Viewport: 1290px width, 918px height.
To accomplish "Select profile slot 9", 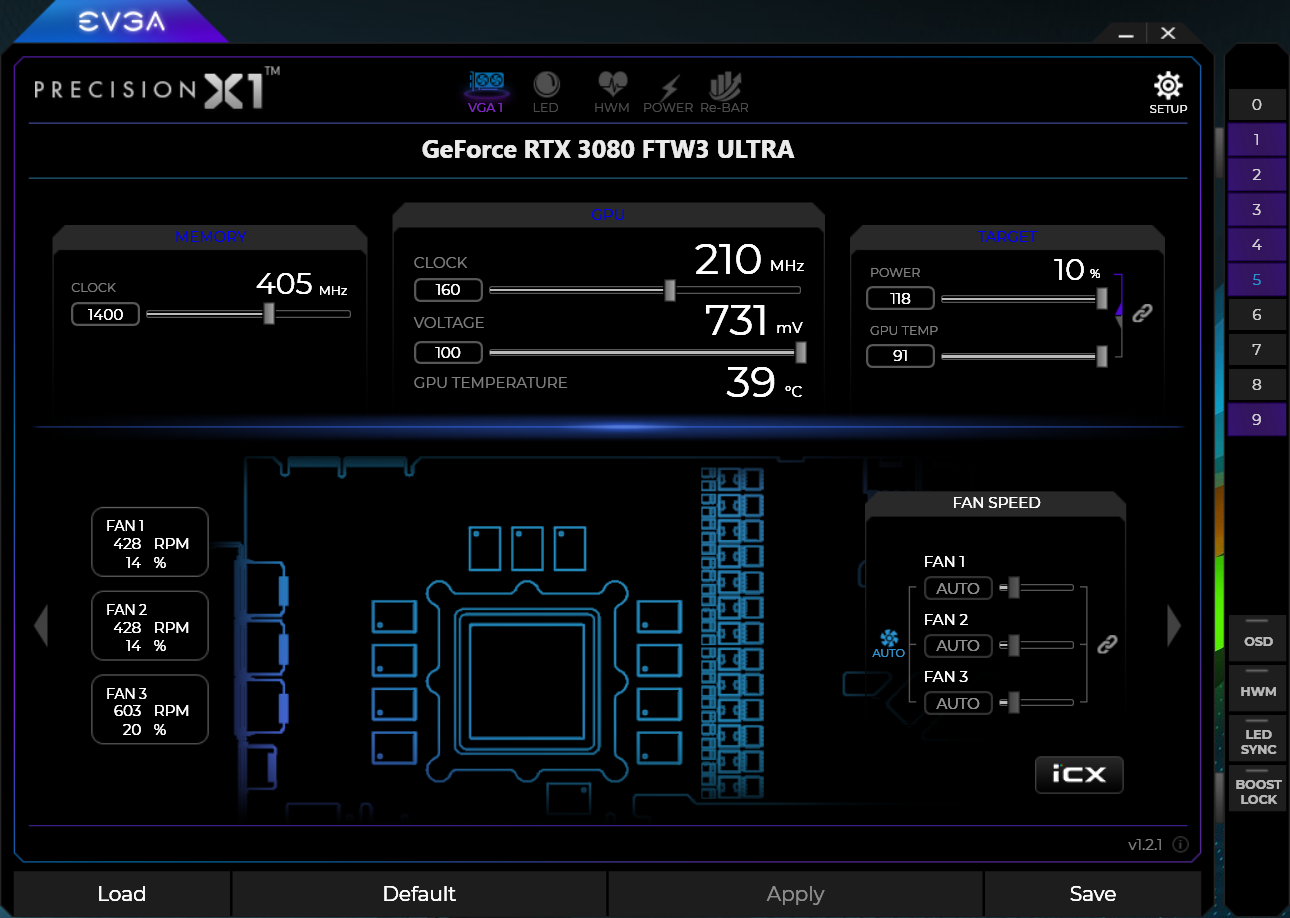I will click(1257, 420).
